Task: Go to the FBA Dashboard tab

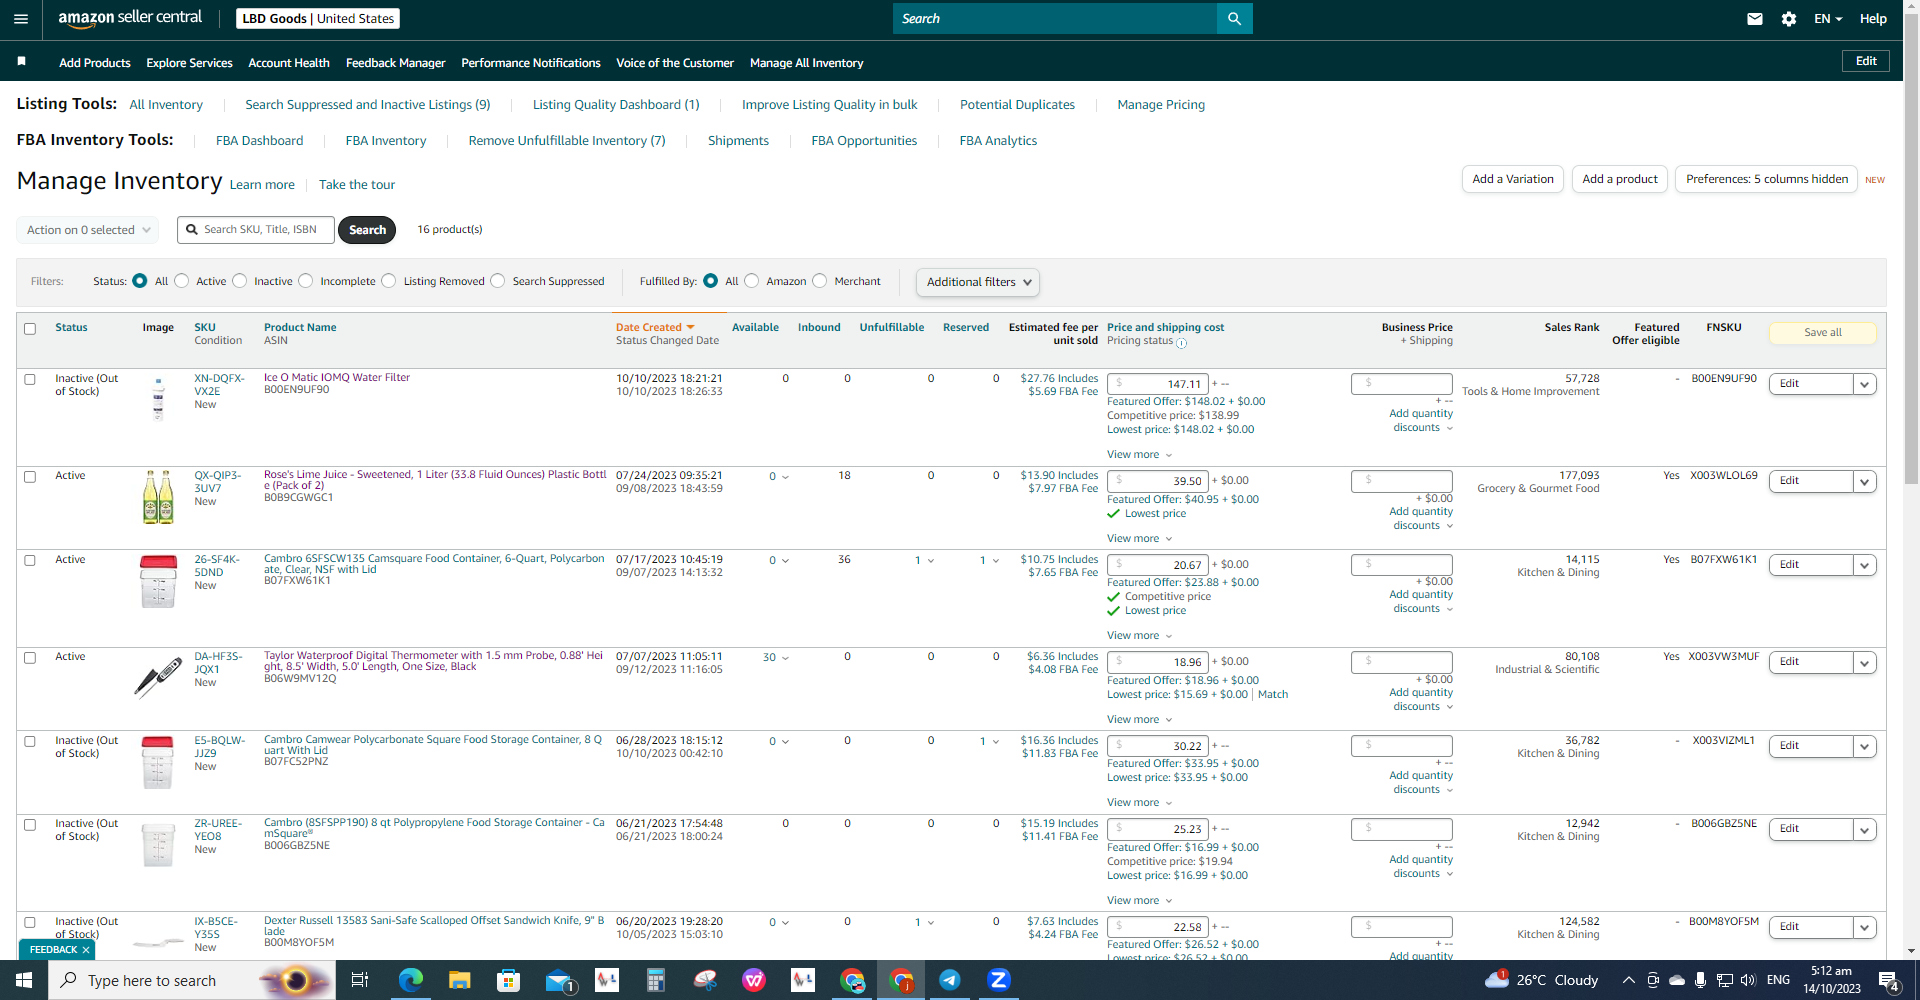Action: tap(260, 141)
